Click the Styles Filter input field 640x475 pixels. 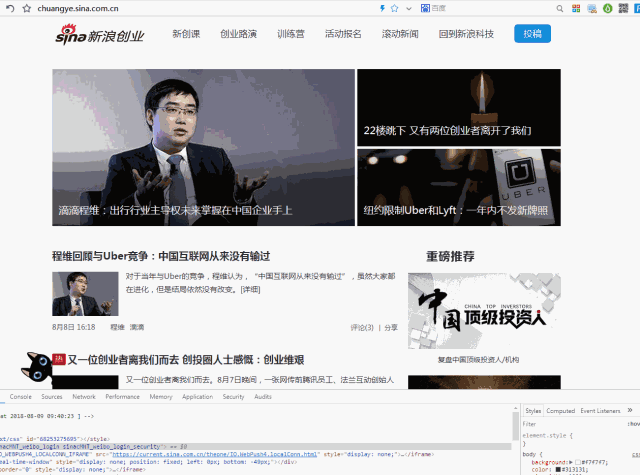[571, 424]
